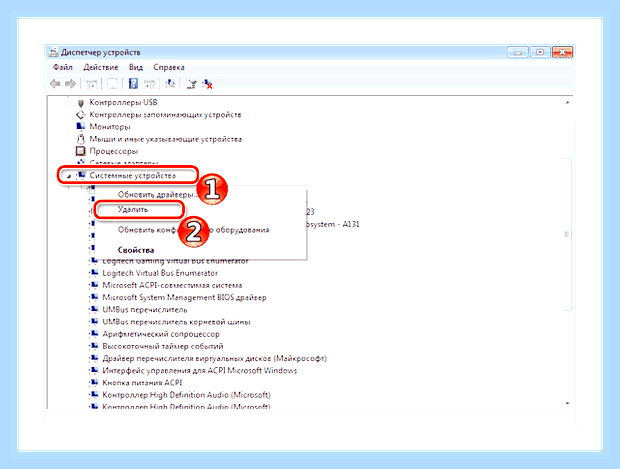The image size is (620, 469).
Task: Click the Контроллеры USB category icon
Action: [81, 103]
